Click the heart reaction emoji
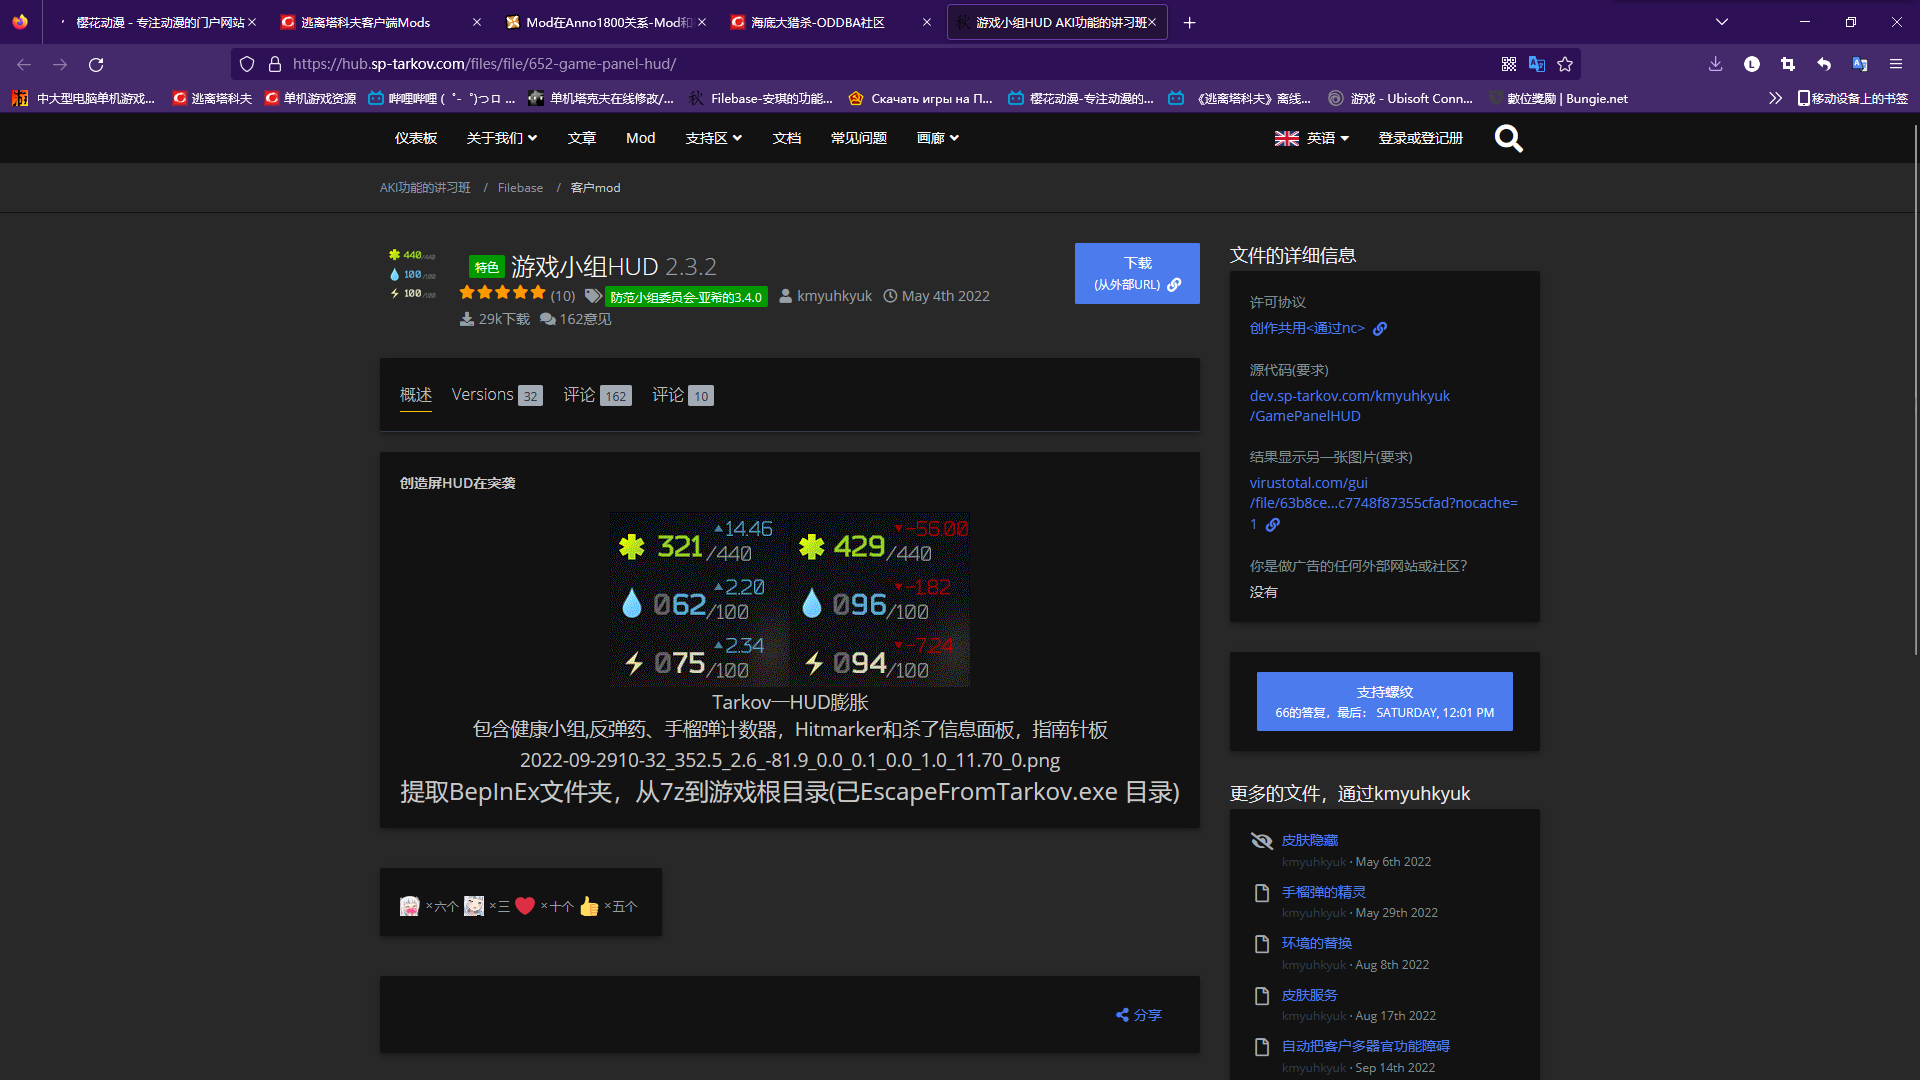 [x=526, y=905]
